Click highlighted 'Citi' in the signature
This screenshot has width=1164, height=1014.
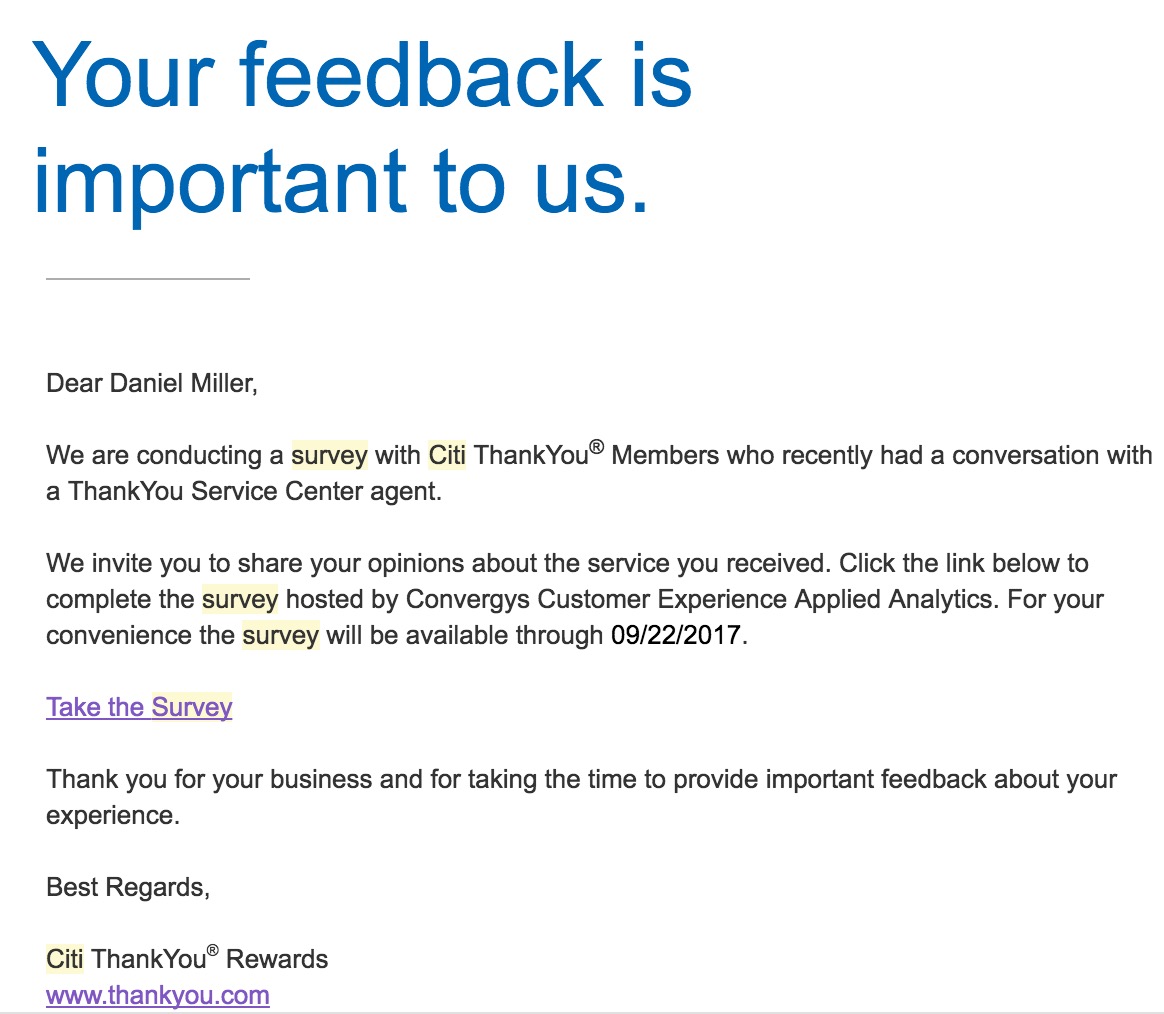pyautogui.click(x=64, y=959)
